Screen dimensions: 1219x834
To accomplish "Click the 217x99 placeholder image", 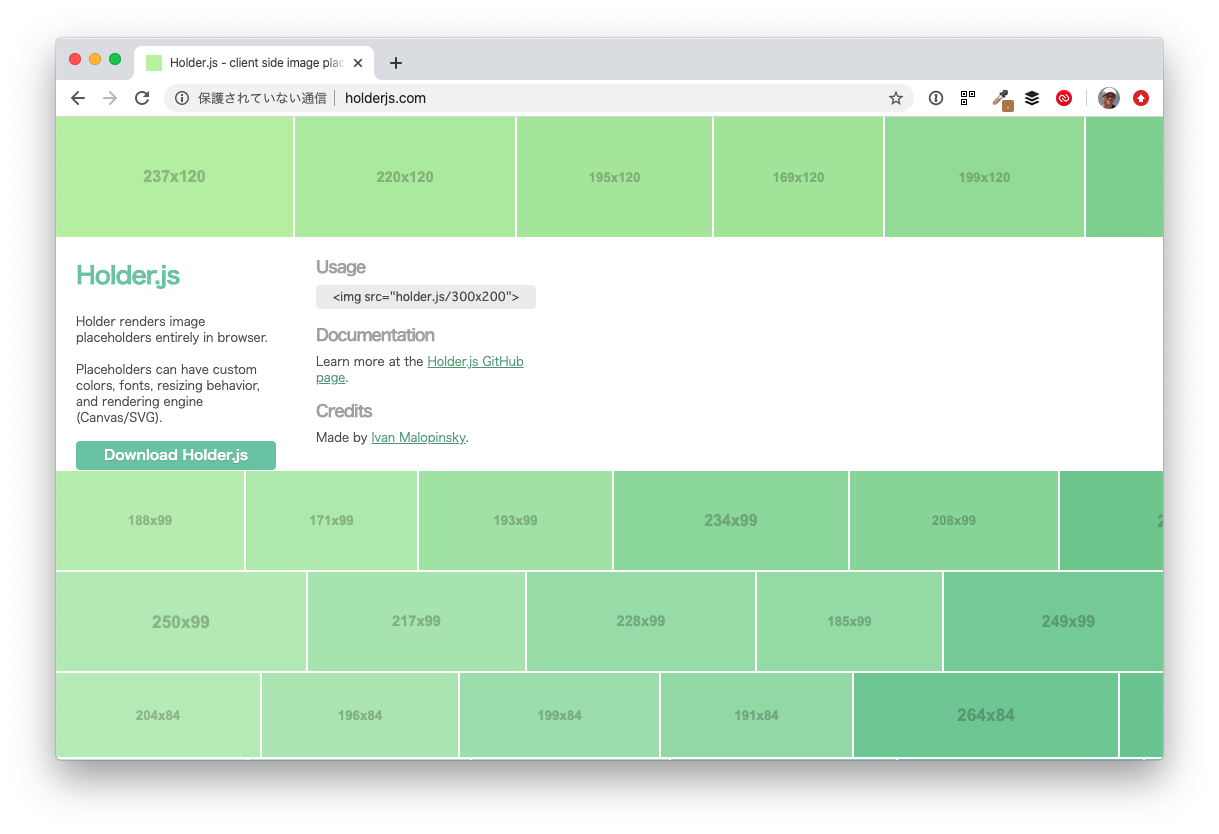I will tap(416, 621).
